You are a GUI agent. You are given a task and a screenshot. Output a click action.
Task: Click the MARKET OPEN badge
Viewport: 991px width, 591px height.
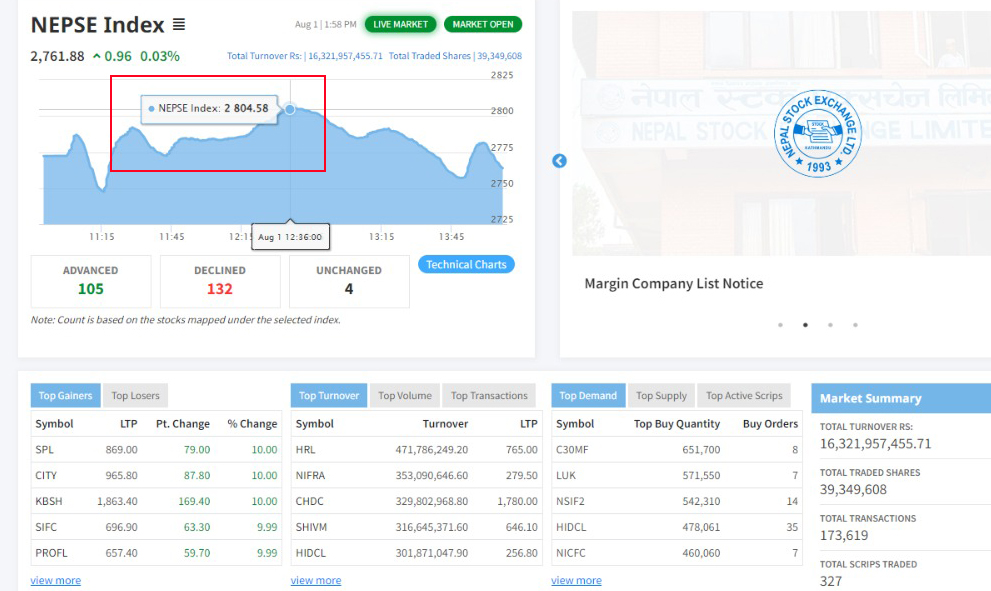[x=483, y=24]
